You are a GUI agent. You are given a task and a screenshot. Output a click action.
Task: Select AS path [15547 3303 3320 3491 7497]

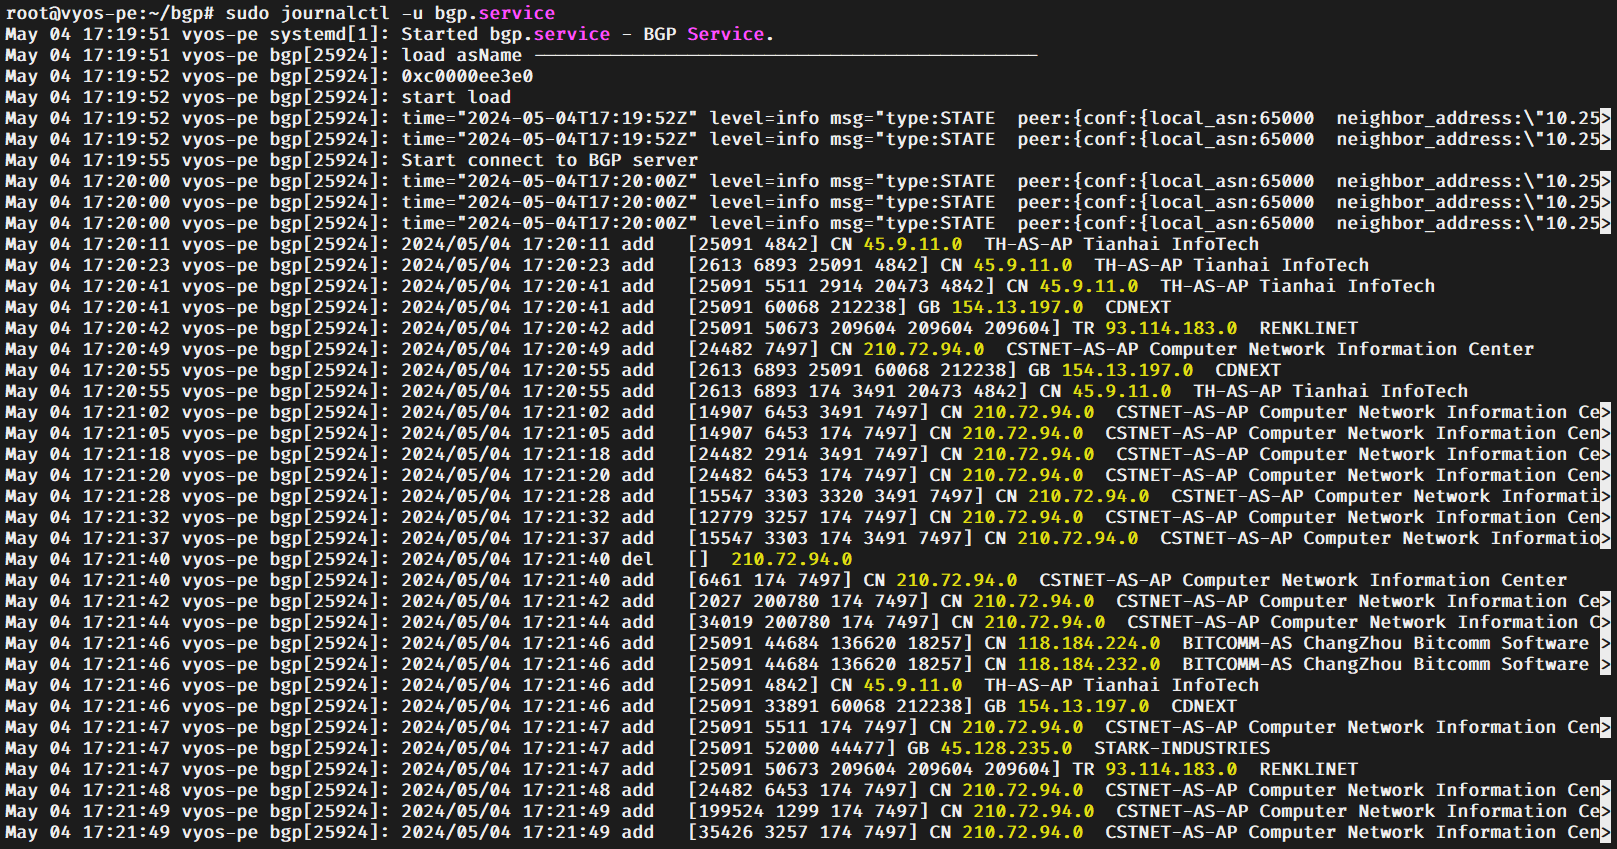836,496
